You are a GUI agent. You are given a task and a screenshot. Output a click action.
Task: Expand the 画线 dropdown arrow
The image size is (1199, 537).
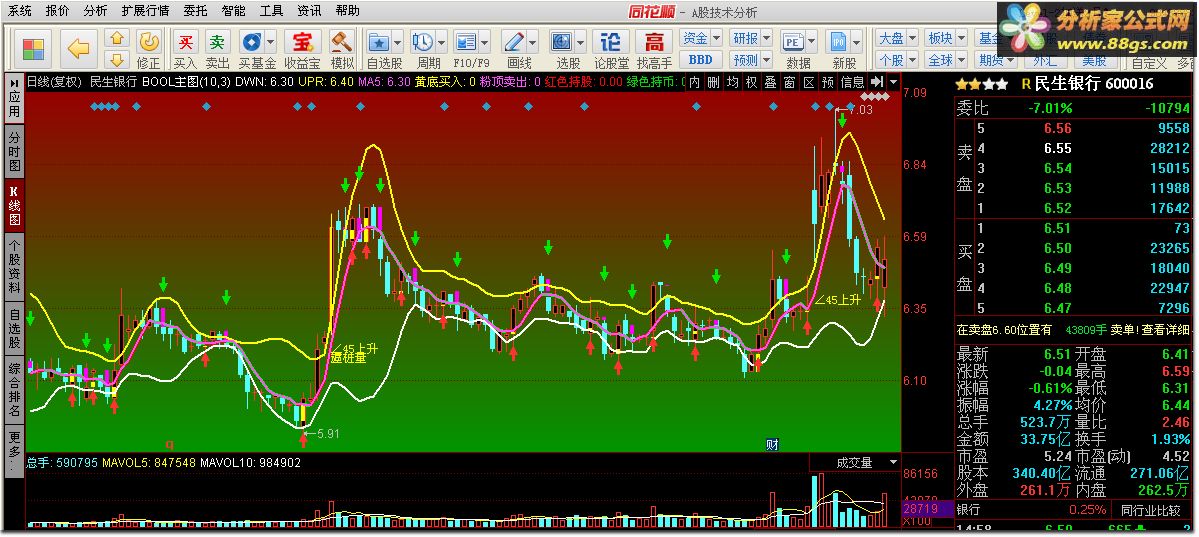532,41
